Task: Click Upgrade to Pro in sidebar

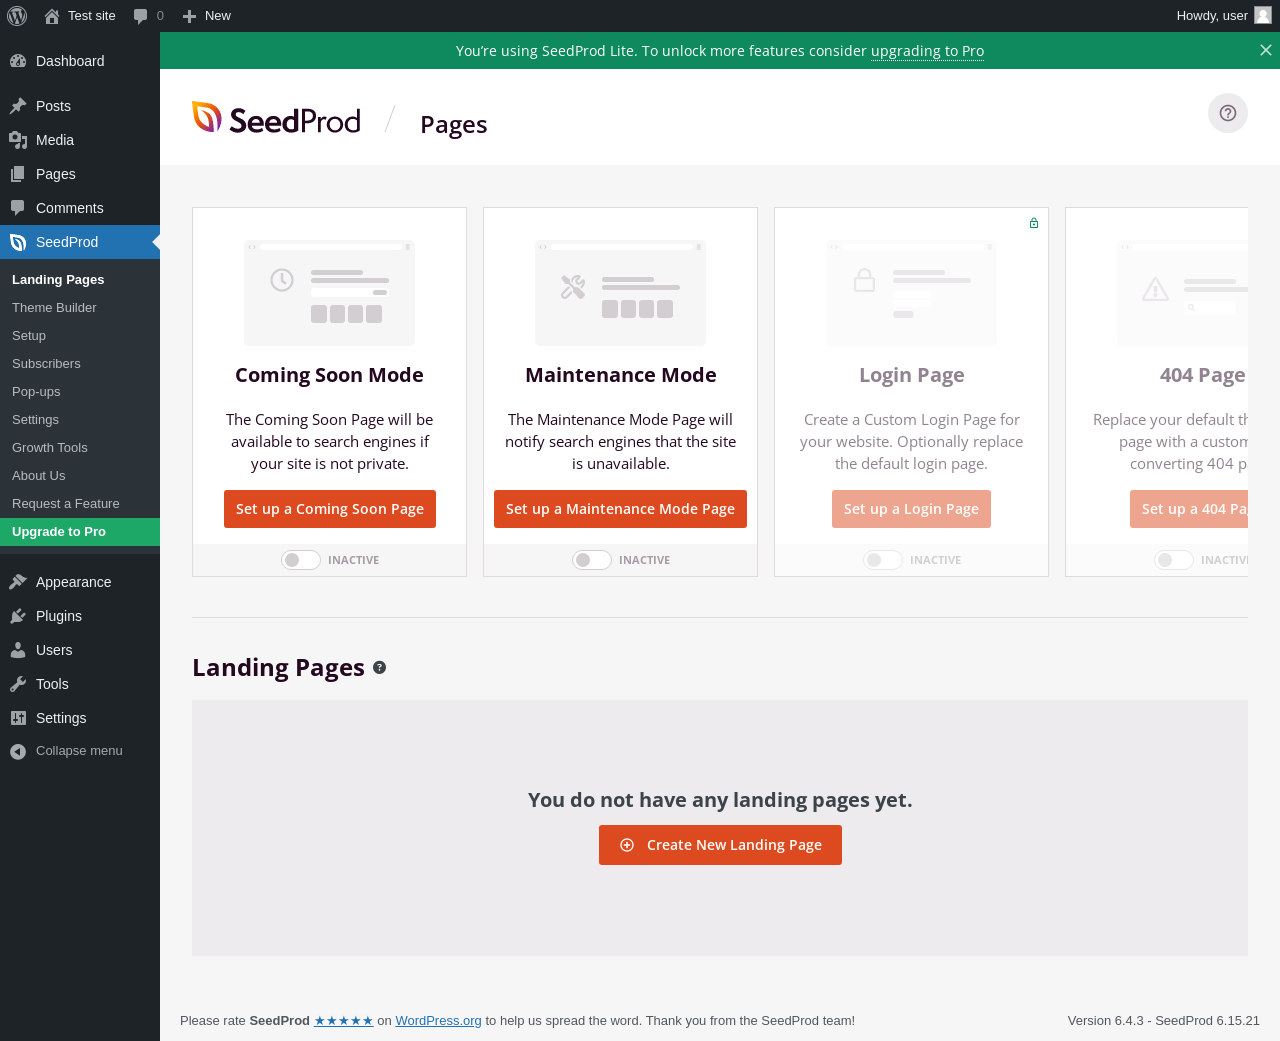Action: click(x=80, y=532)
